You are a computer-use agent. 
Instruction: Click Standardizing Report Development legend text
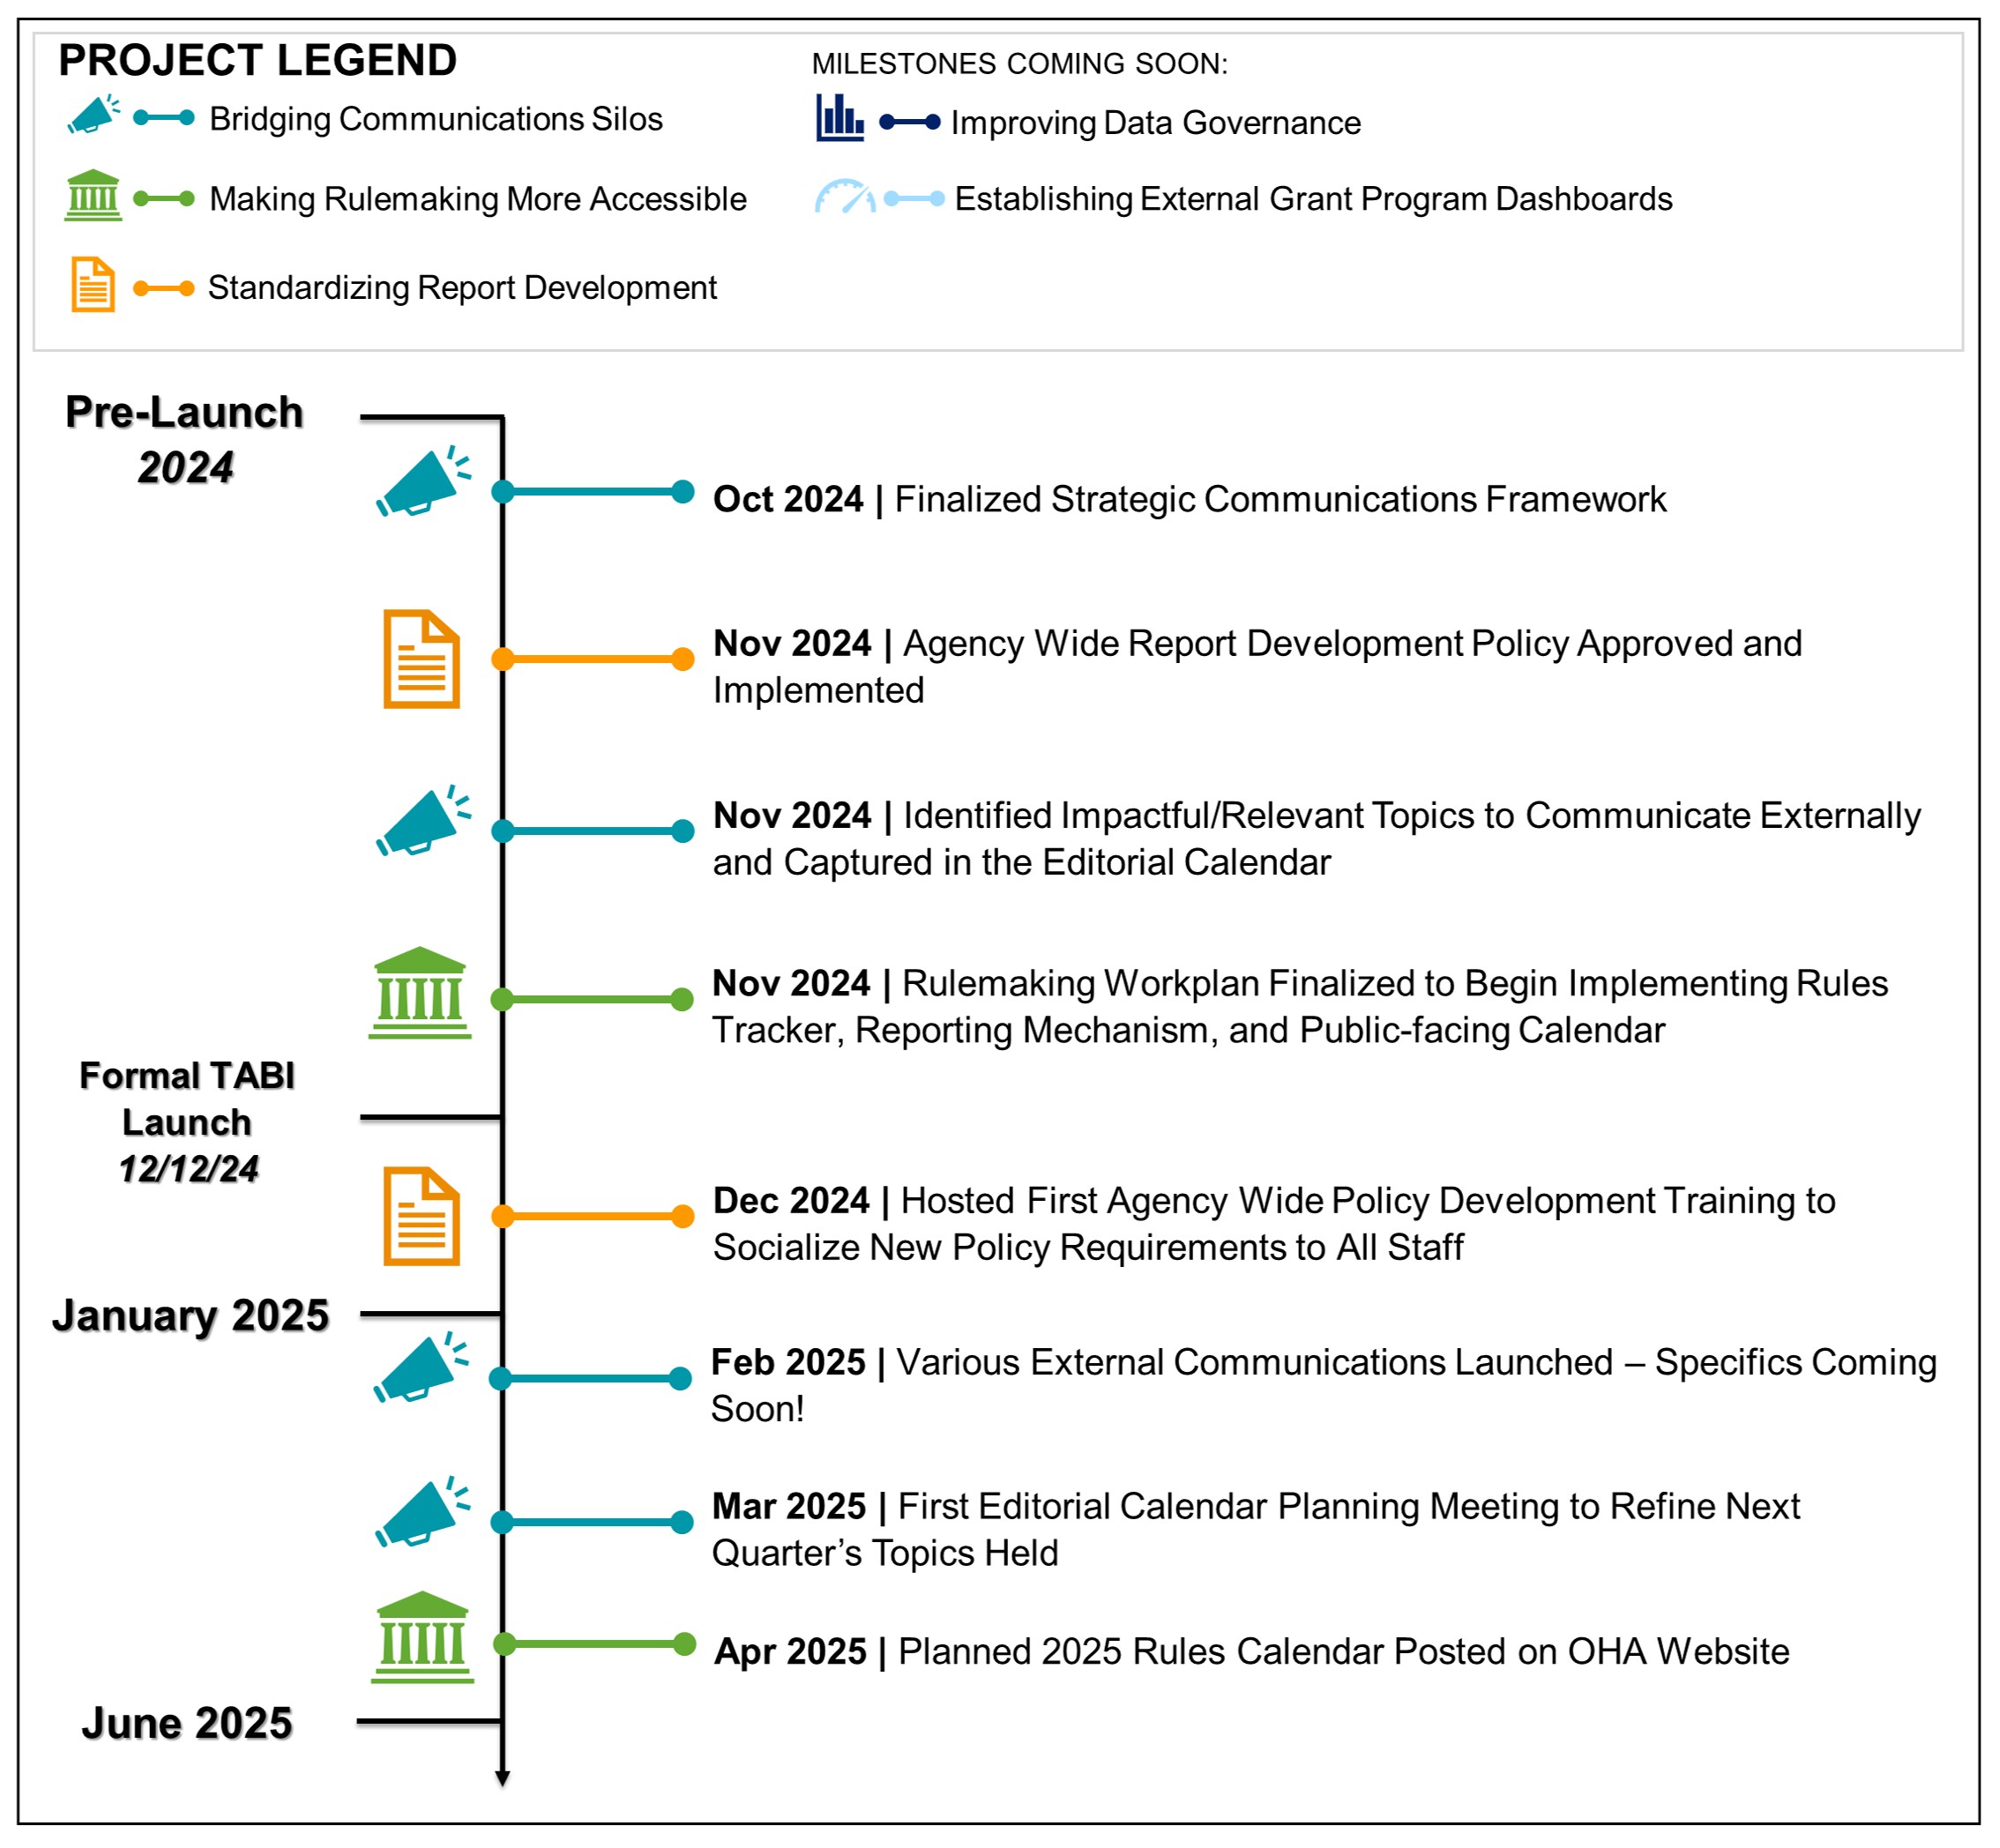point(462,288)
